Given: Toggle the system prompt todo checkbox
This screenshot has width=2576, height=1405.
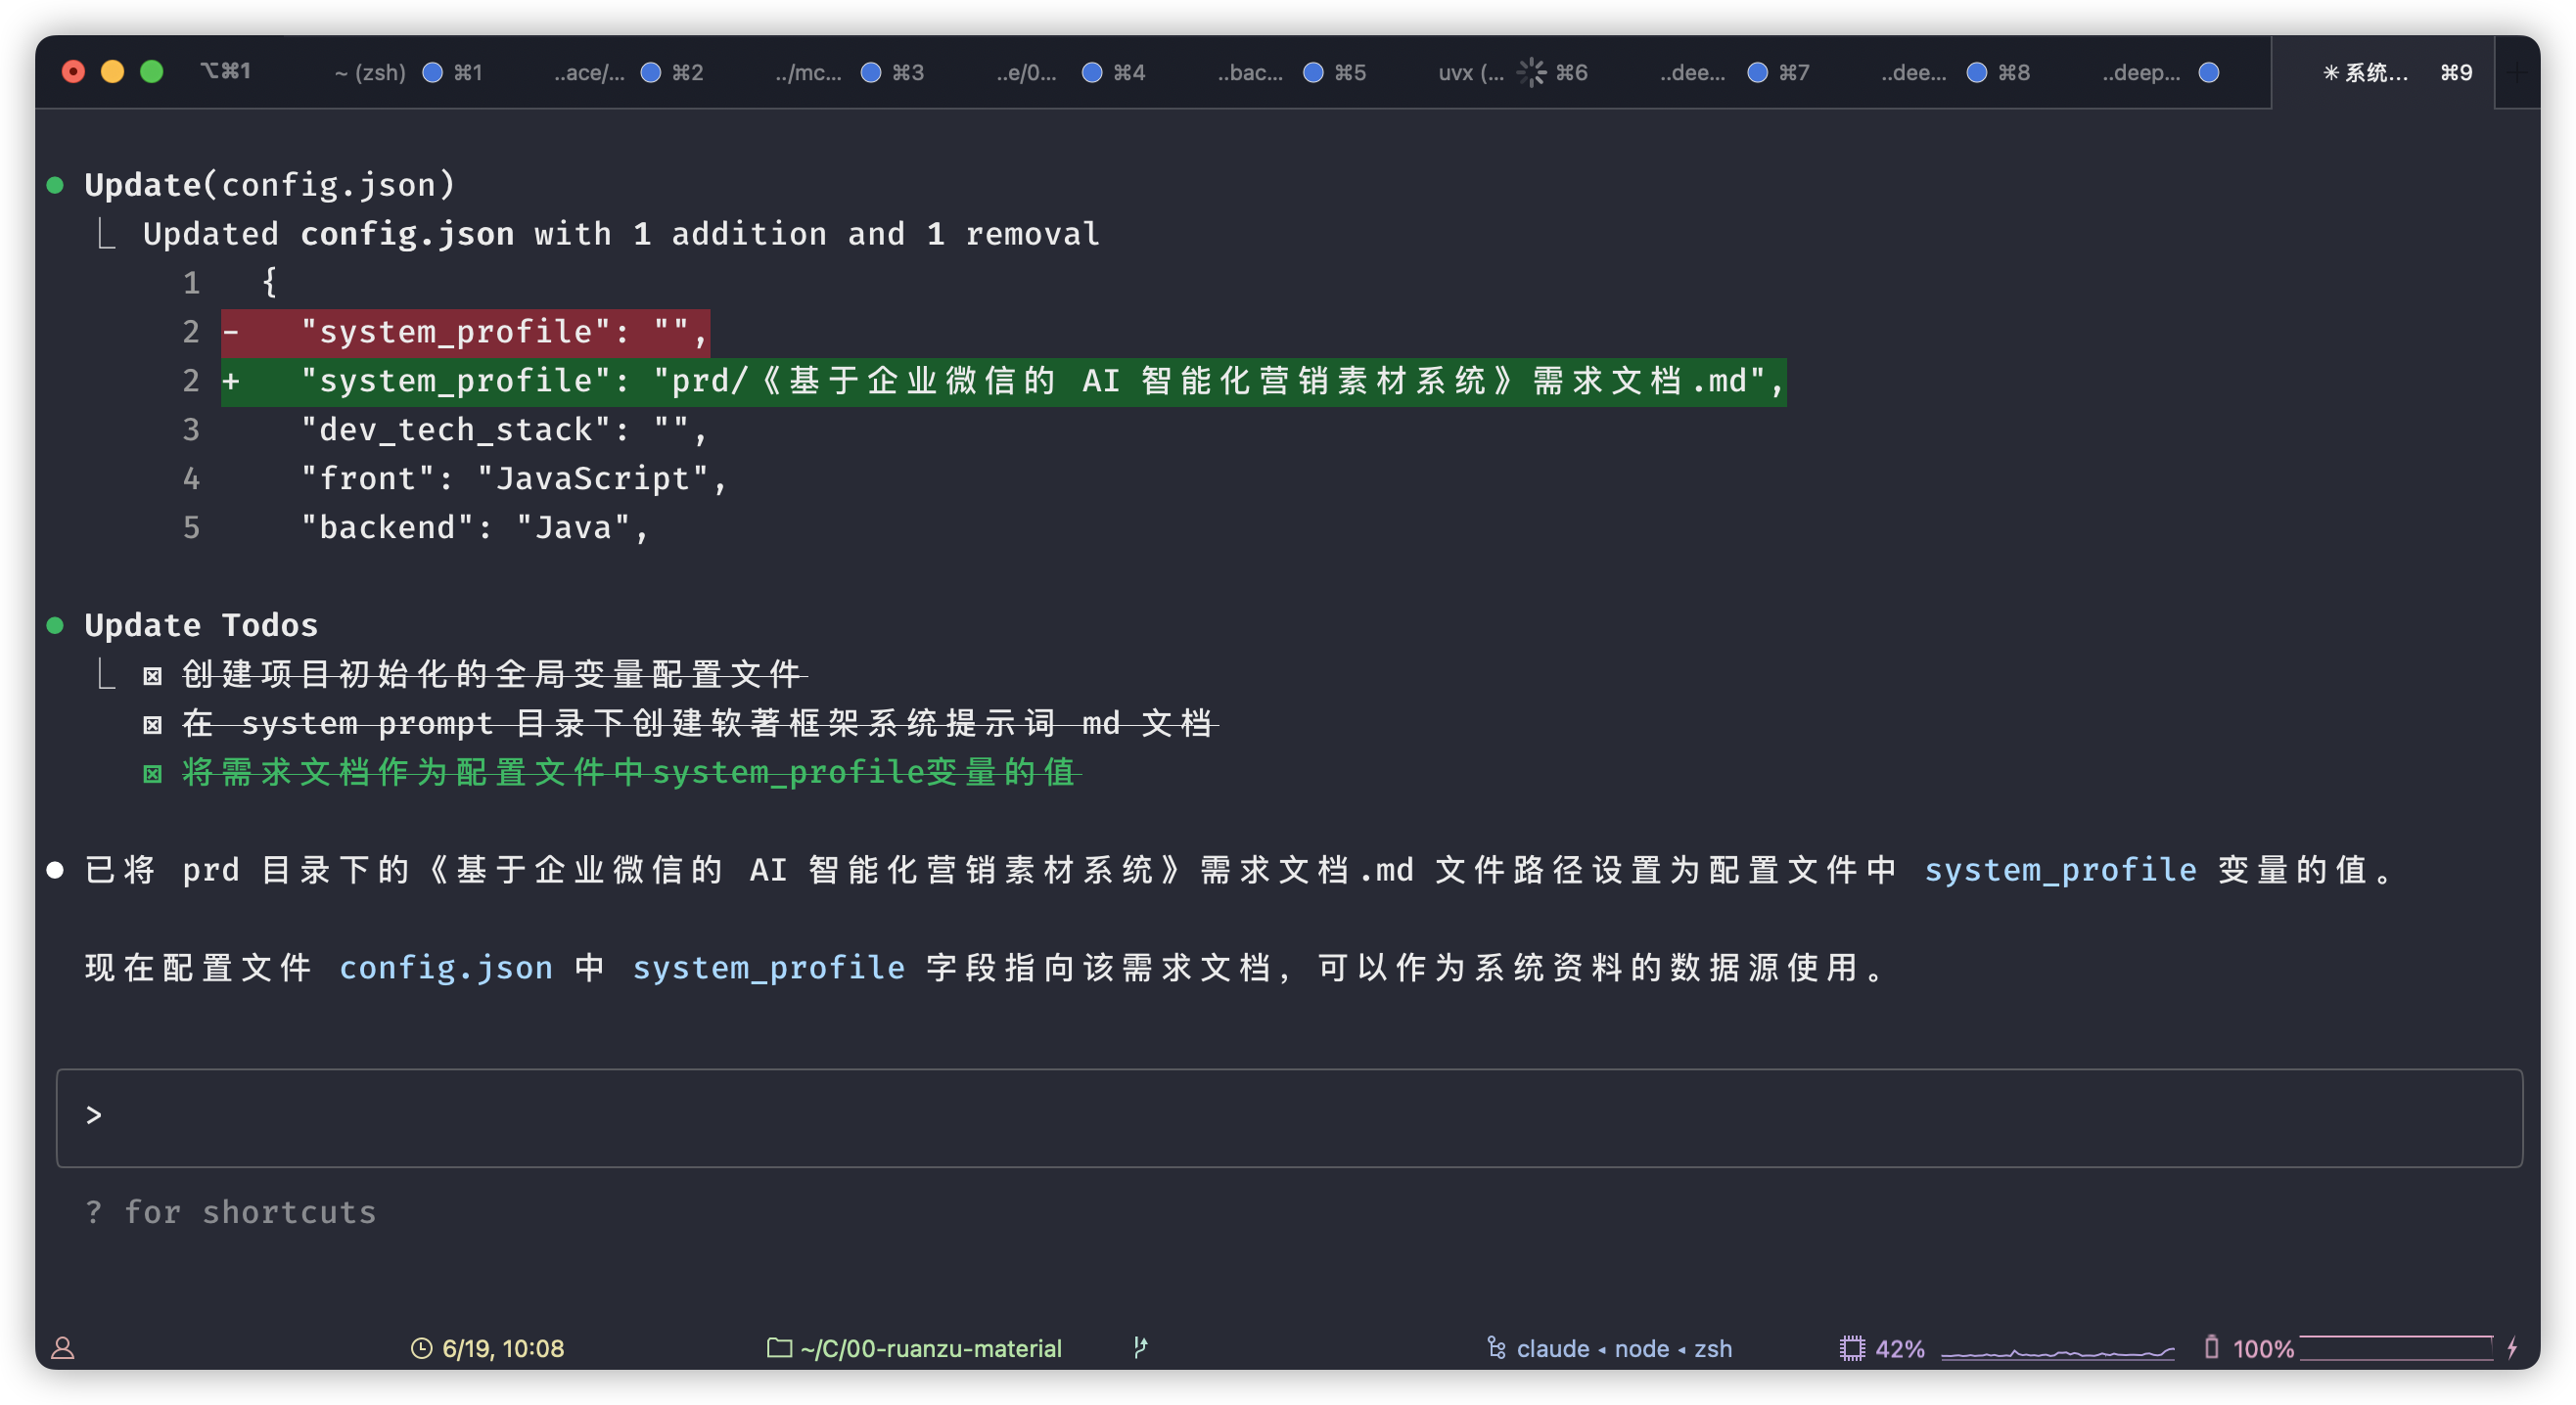Looking at the screenshot, I should pos(152,725).
